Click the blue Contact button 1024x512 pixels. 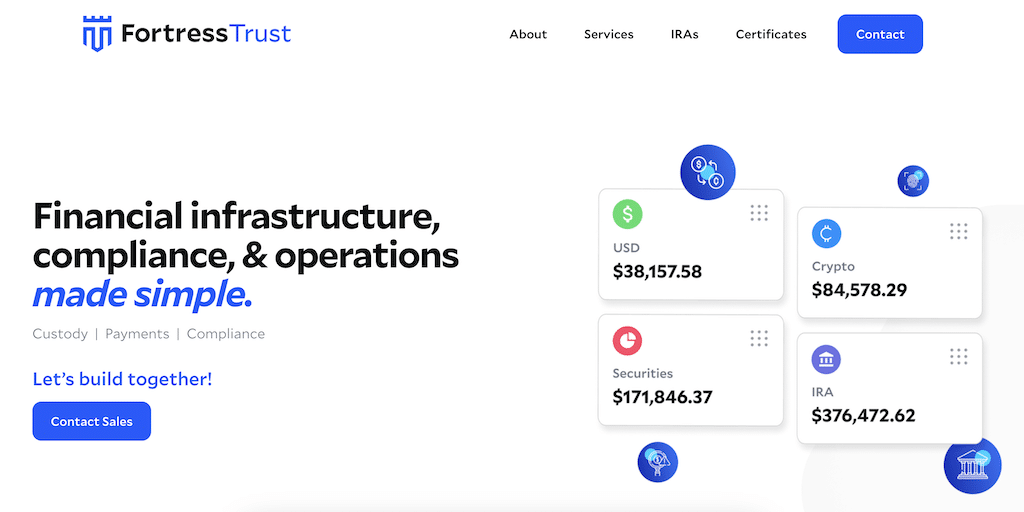coord(880,34)
